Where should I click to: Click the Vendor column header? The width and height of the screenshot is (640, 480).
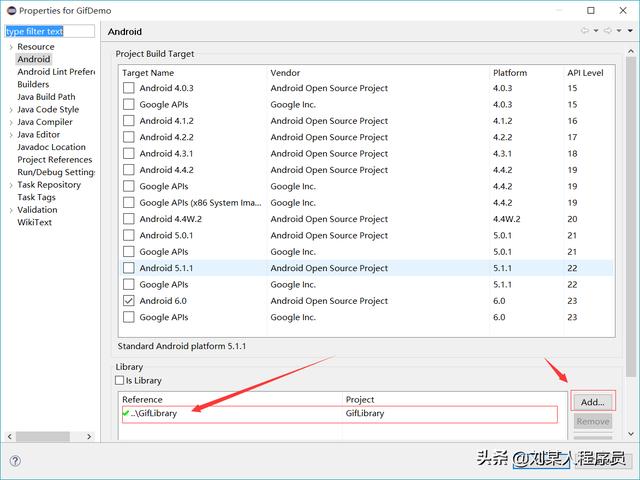(x=285, y=73)
